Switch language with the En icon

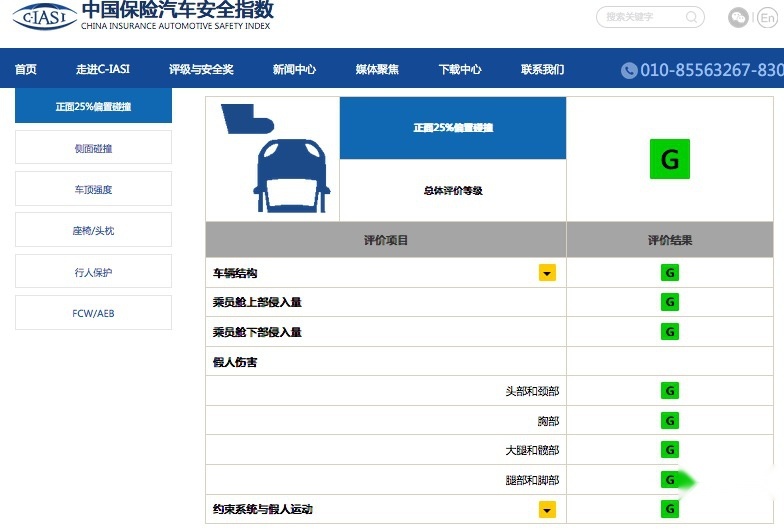tap(768, 18)
